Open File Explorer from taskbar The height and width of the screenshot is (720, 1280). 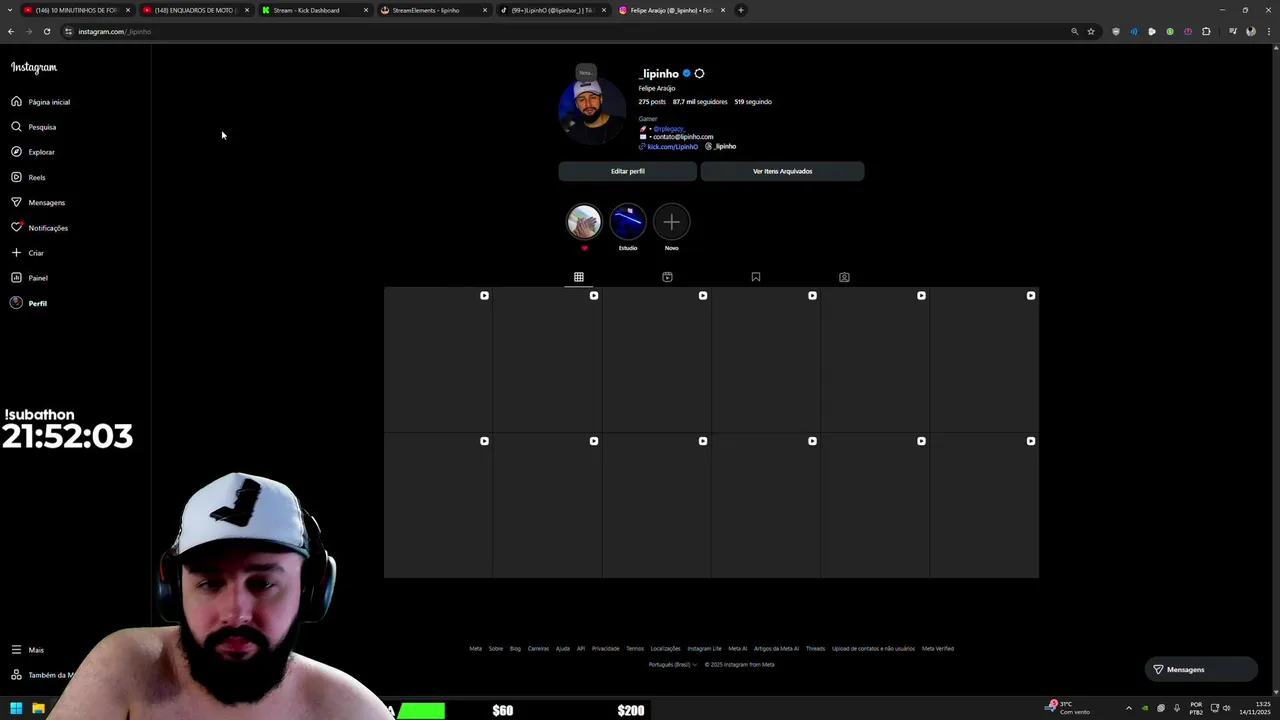pyautogui.click(x=38, y=709)
